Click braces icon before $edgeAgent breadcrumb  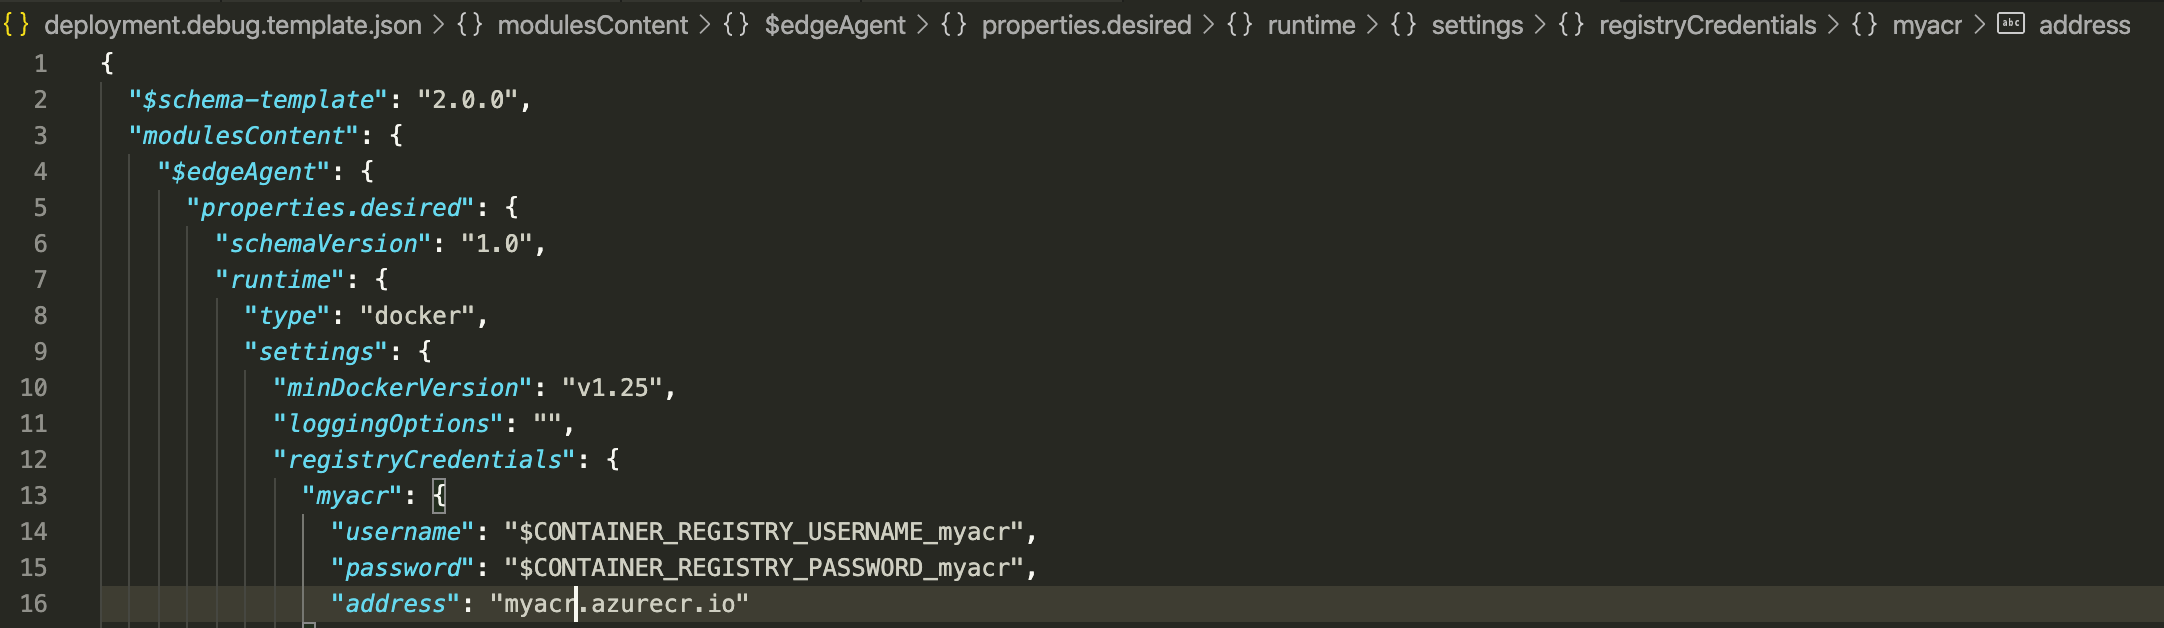tap(737, 25)
